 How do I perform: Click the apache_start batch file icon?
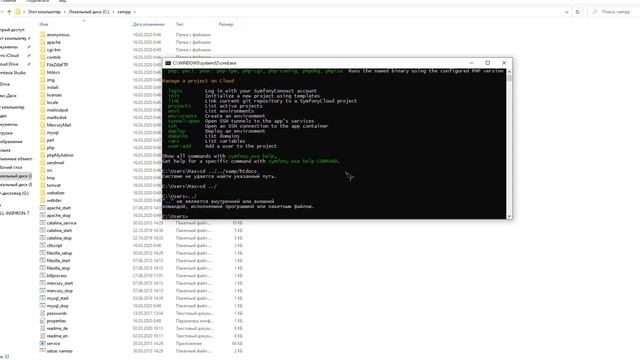pyautogui.click(x=42, y=208)
